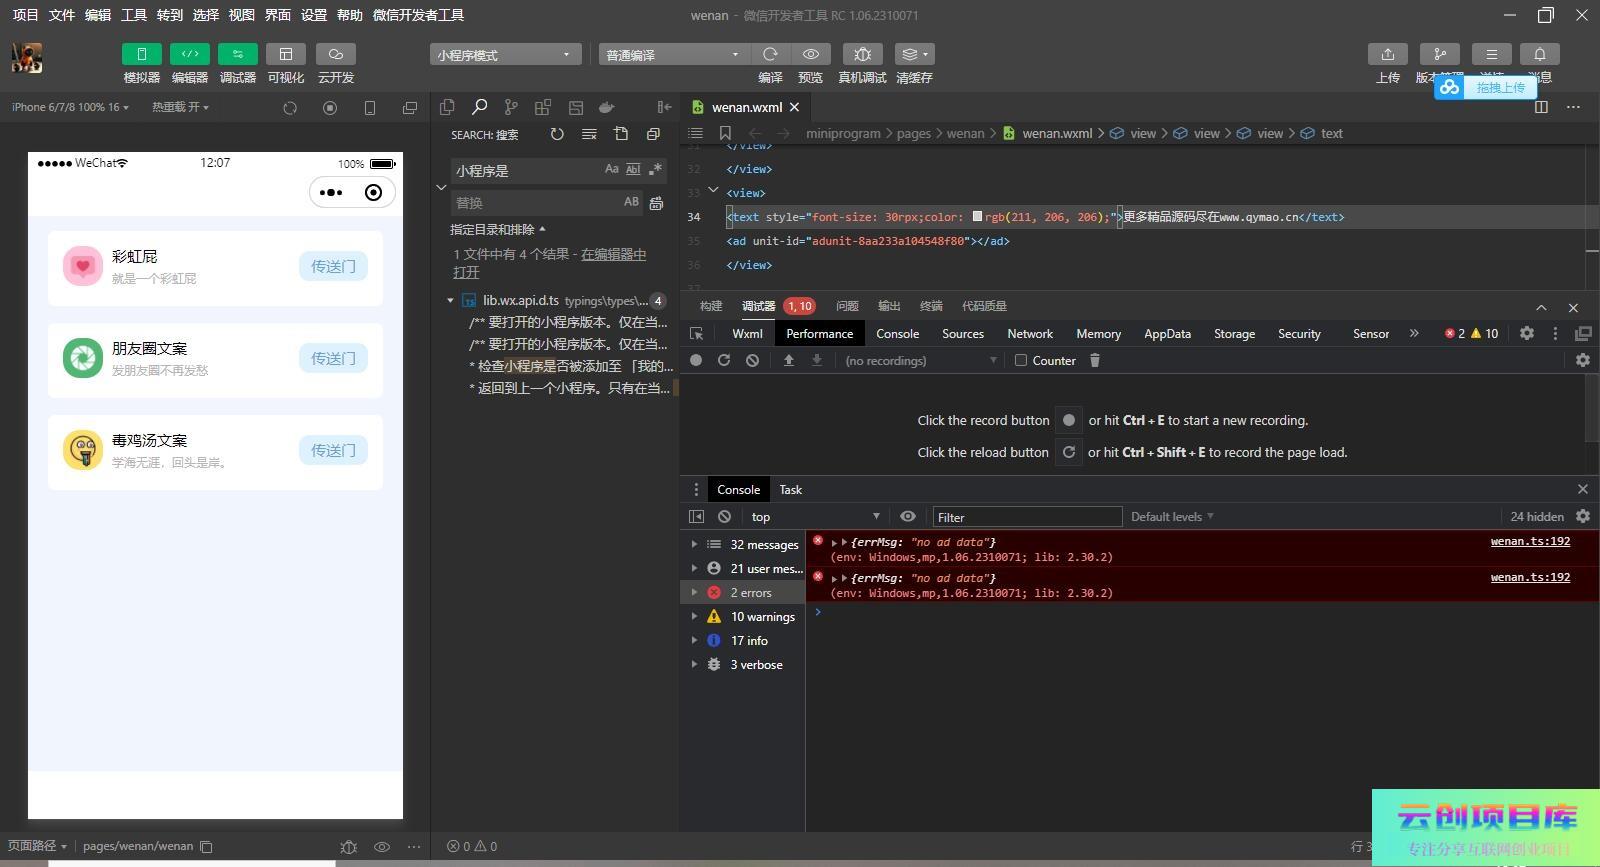This screenshot has width=1600, height=867.
Task: Click the 上传 upload icon
Action: [x=1387, y=54]
